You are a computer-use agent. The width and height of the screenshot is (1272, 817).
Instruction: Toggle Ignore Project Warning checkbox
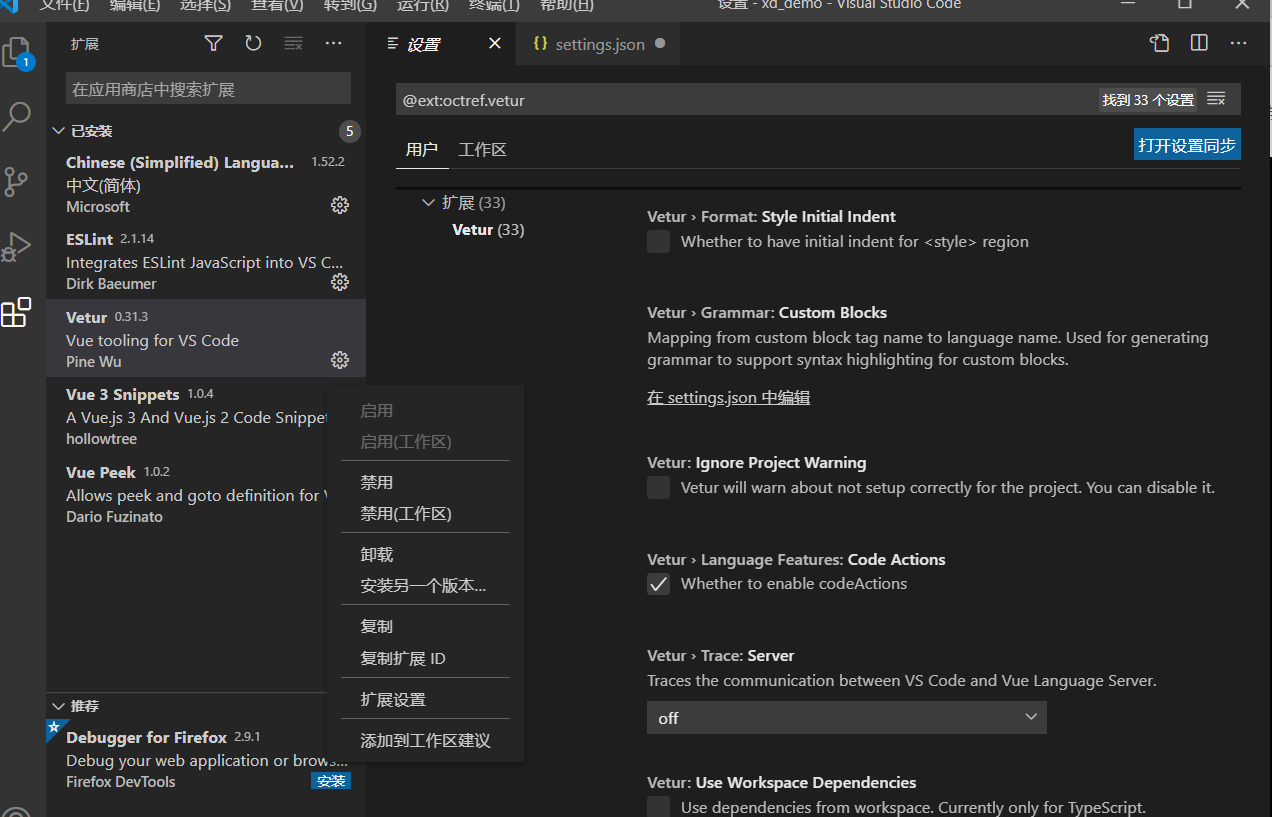658,487
